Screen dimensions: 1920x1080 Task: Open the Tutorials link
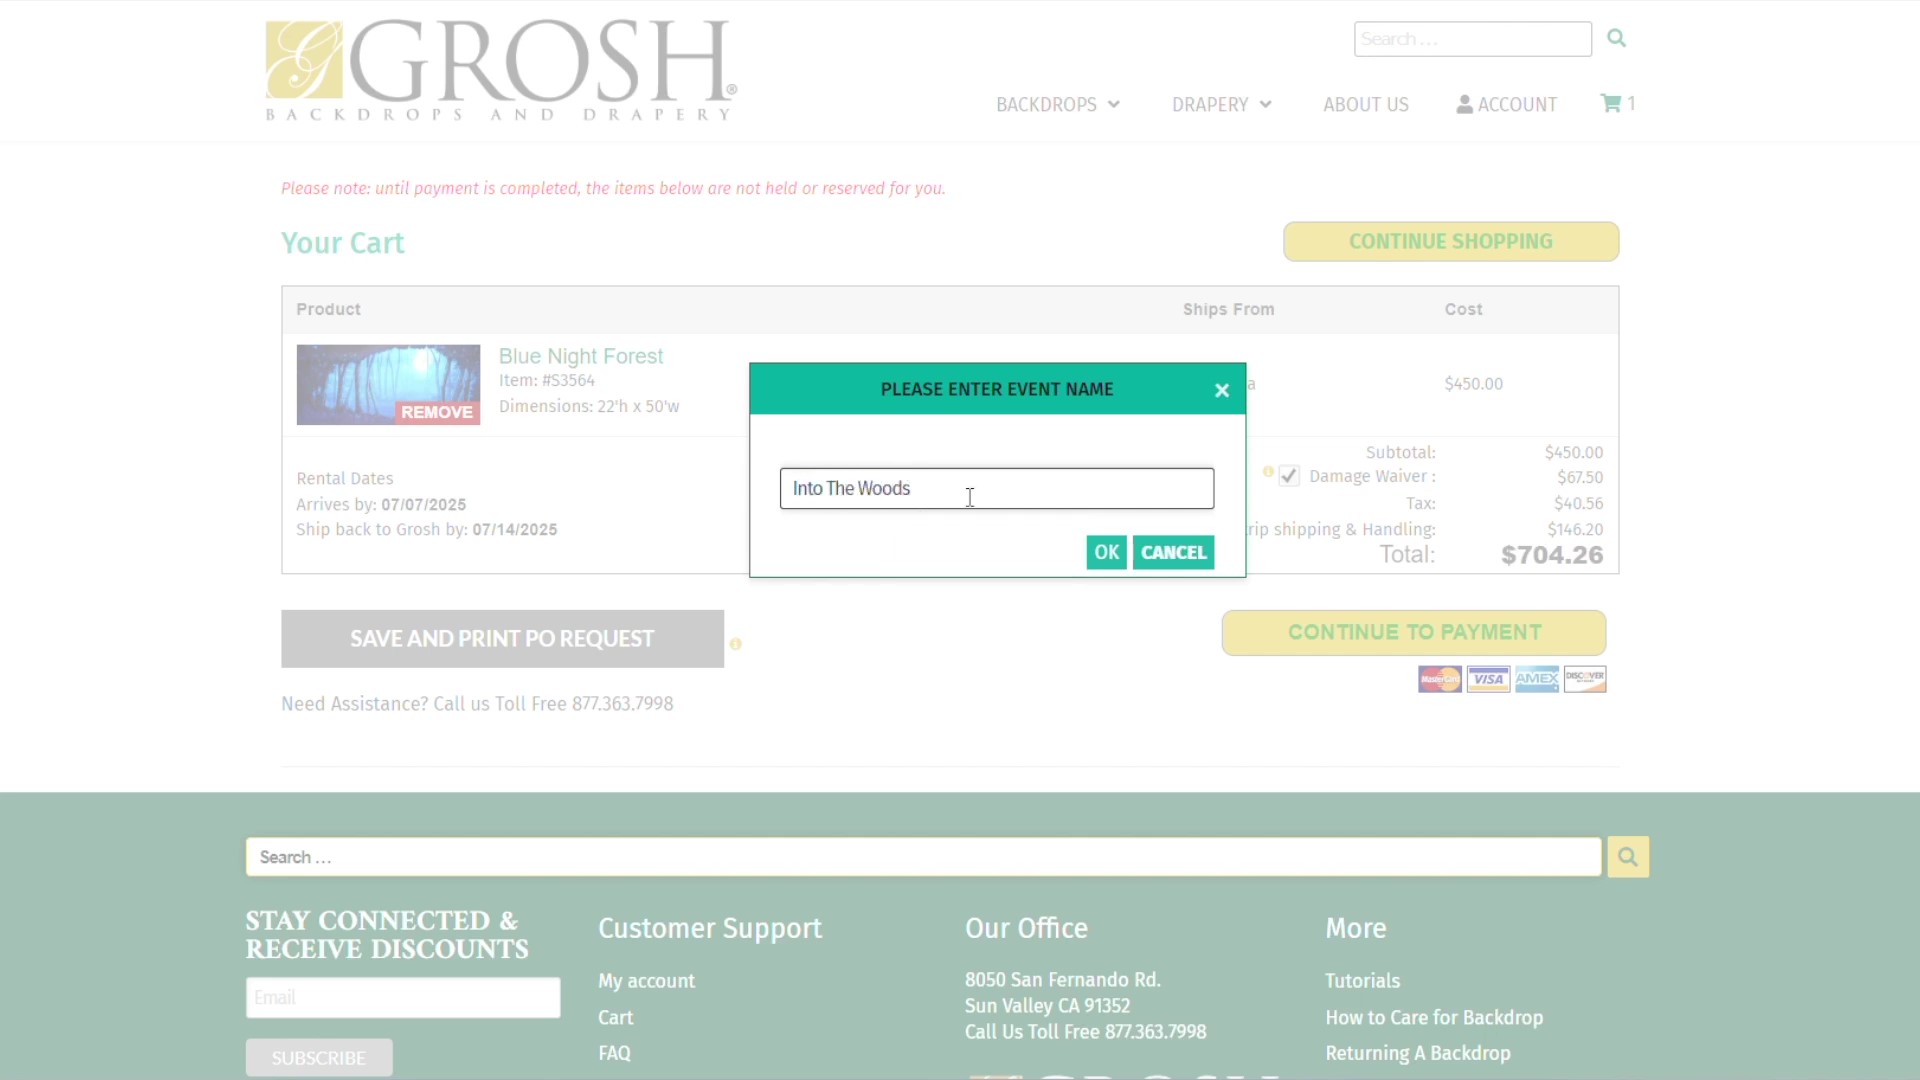tap(1362, 982)
